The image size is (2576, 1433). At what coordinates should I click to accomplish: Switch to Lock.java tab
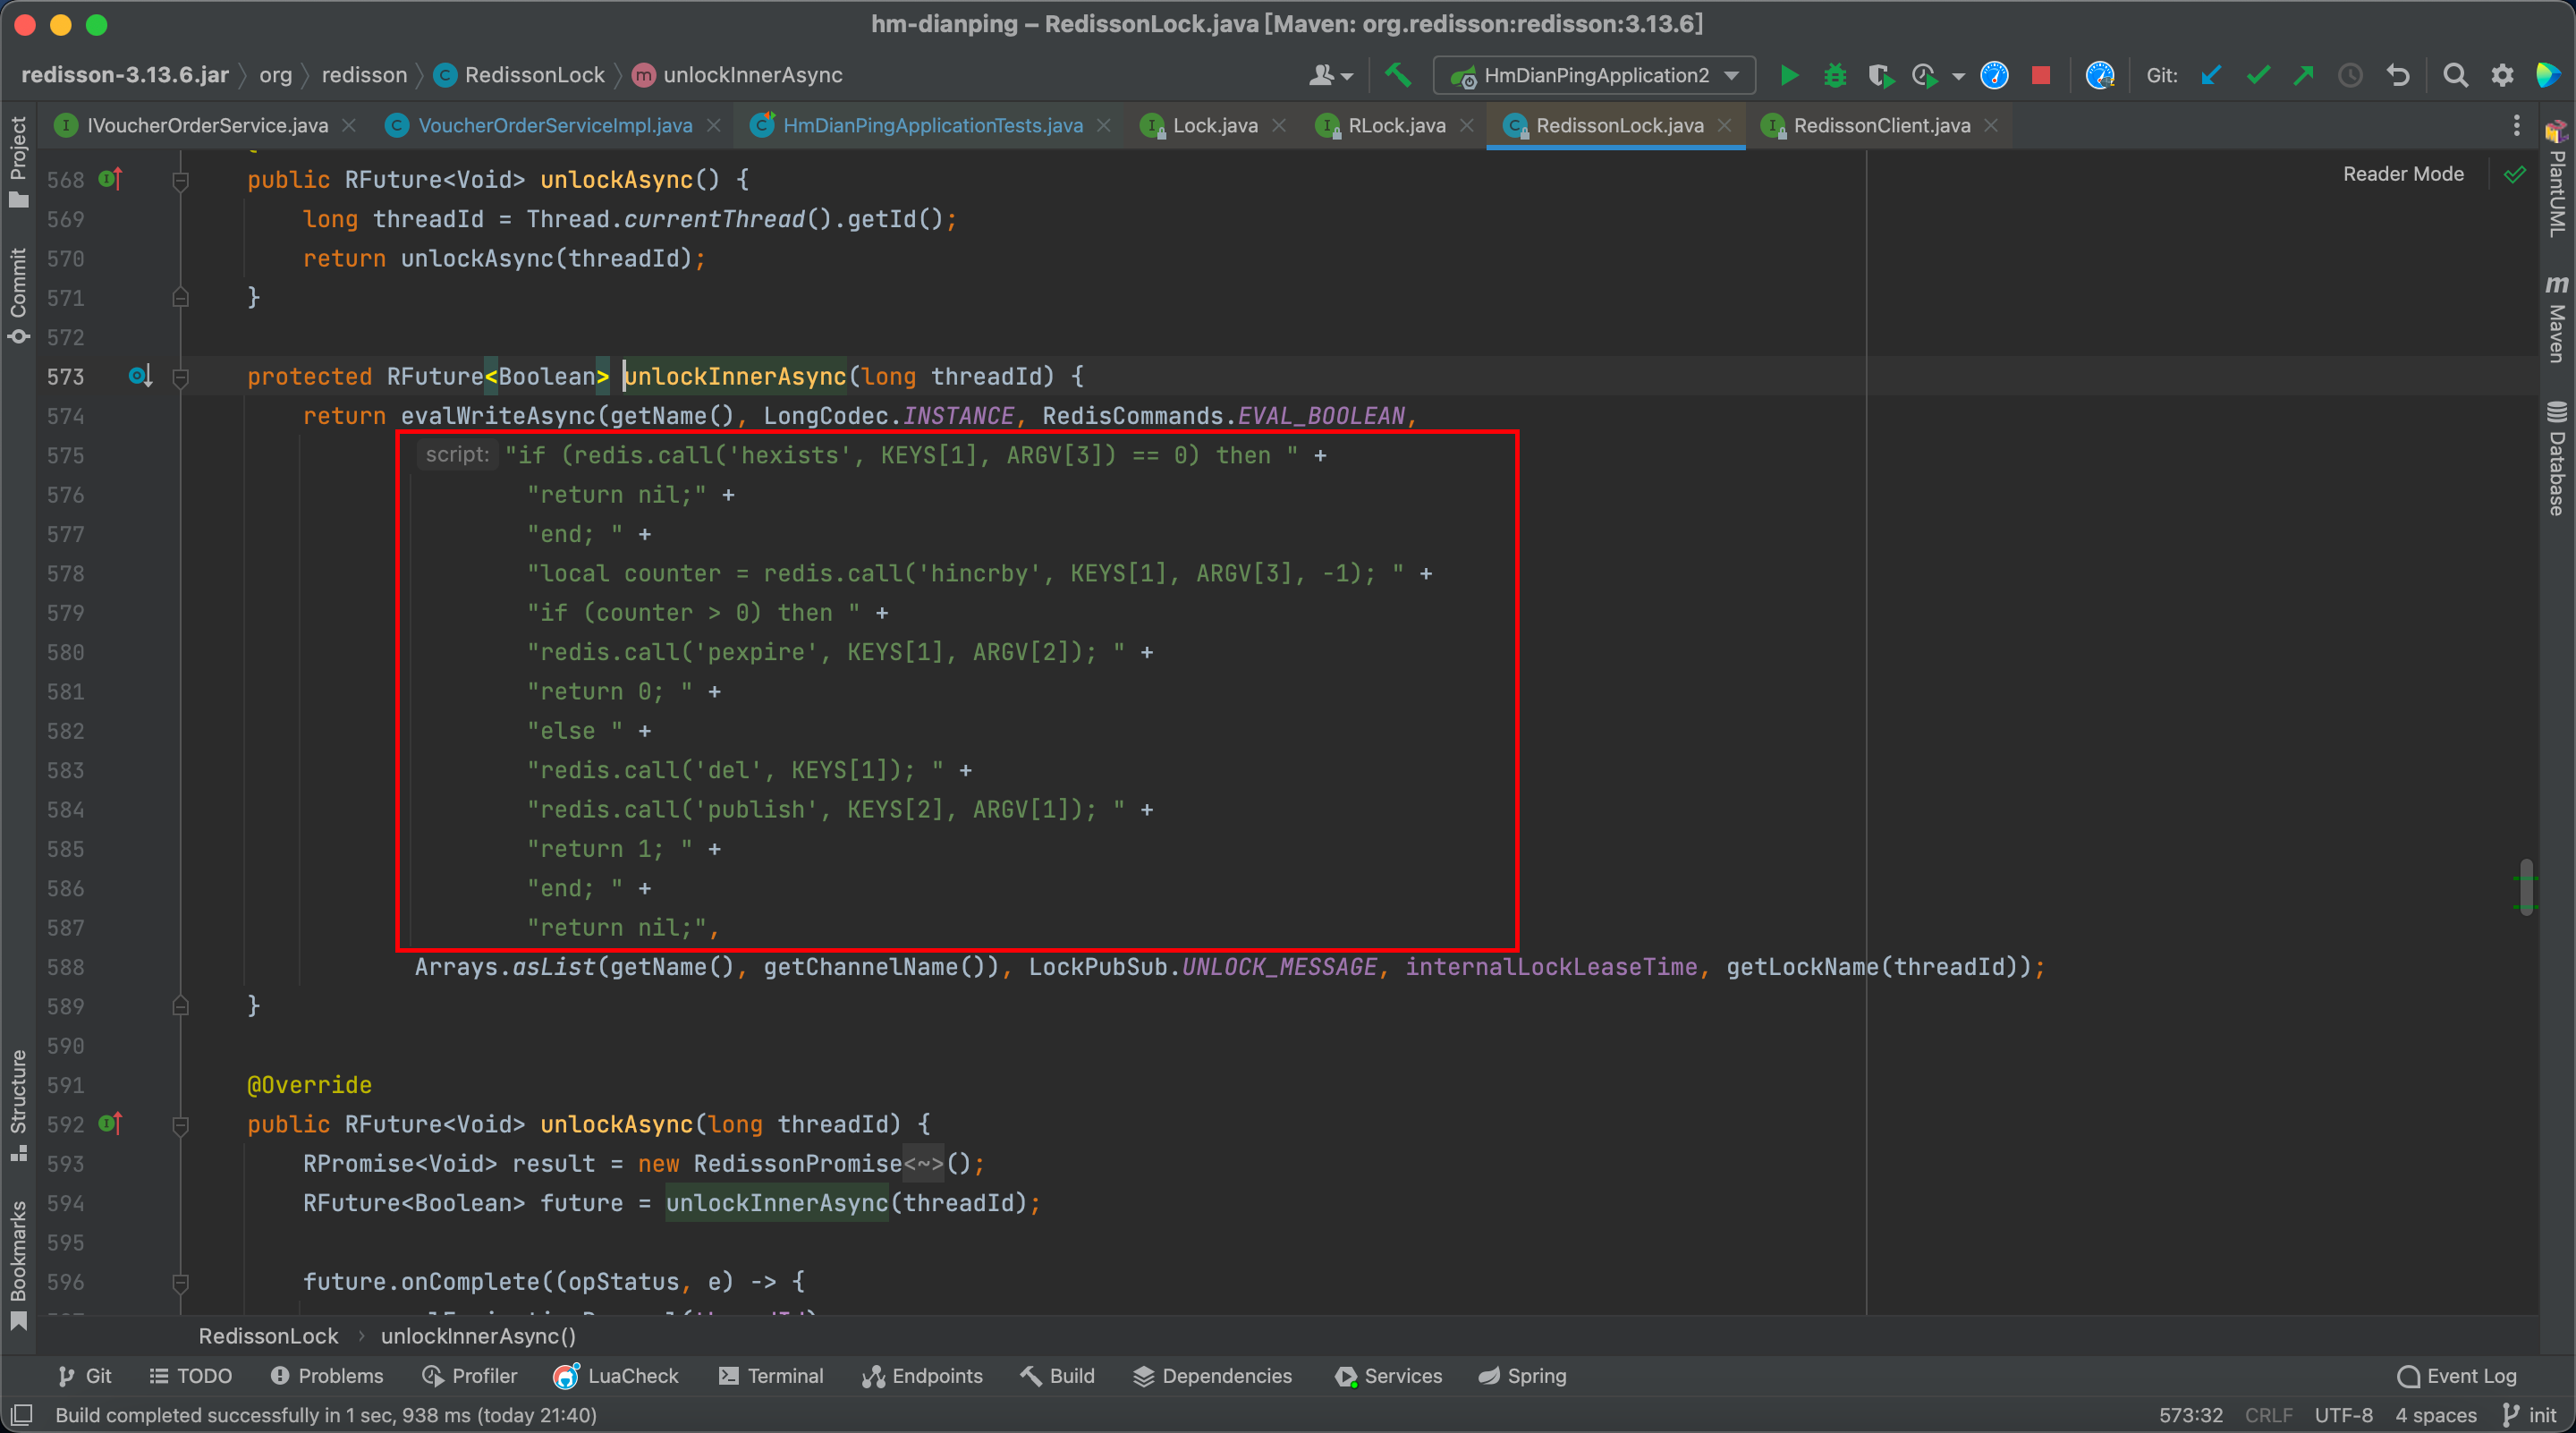pos(1215,125)
